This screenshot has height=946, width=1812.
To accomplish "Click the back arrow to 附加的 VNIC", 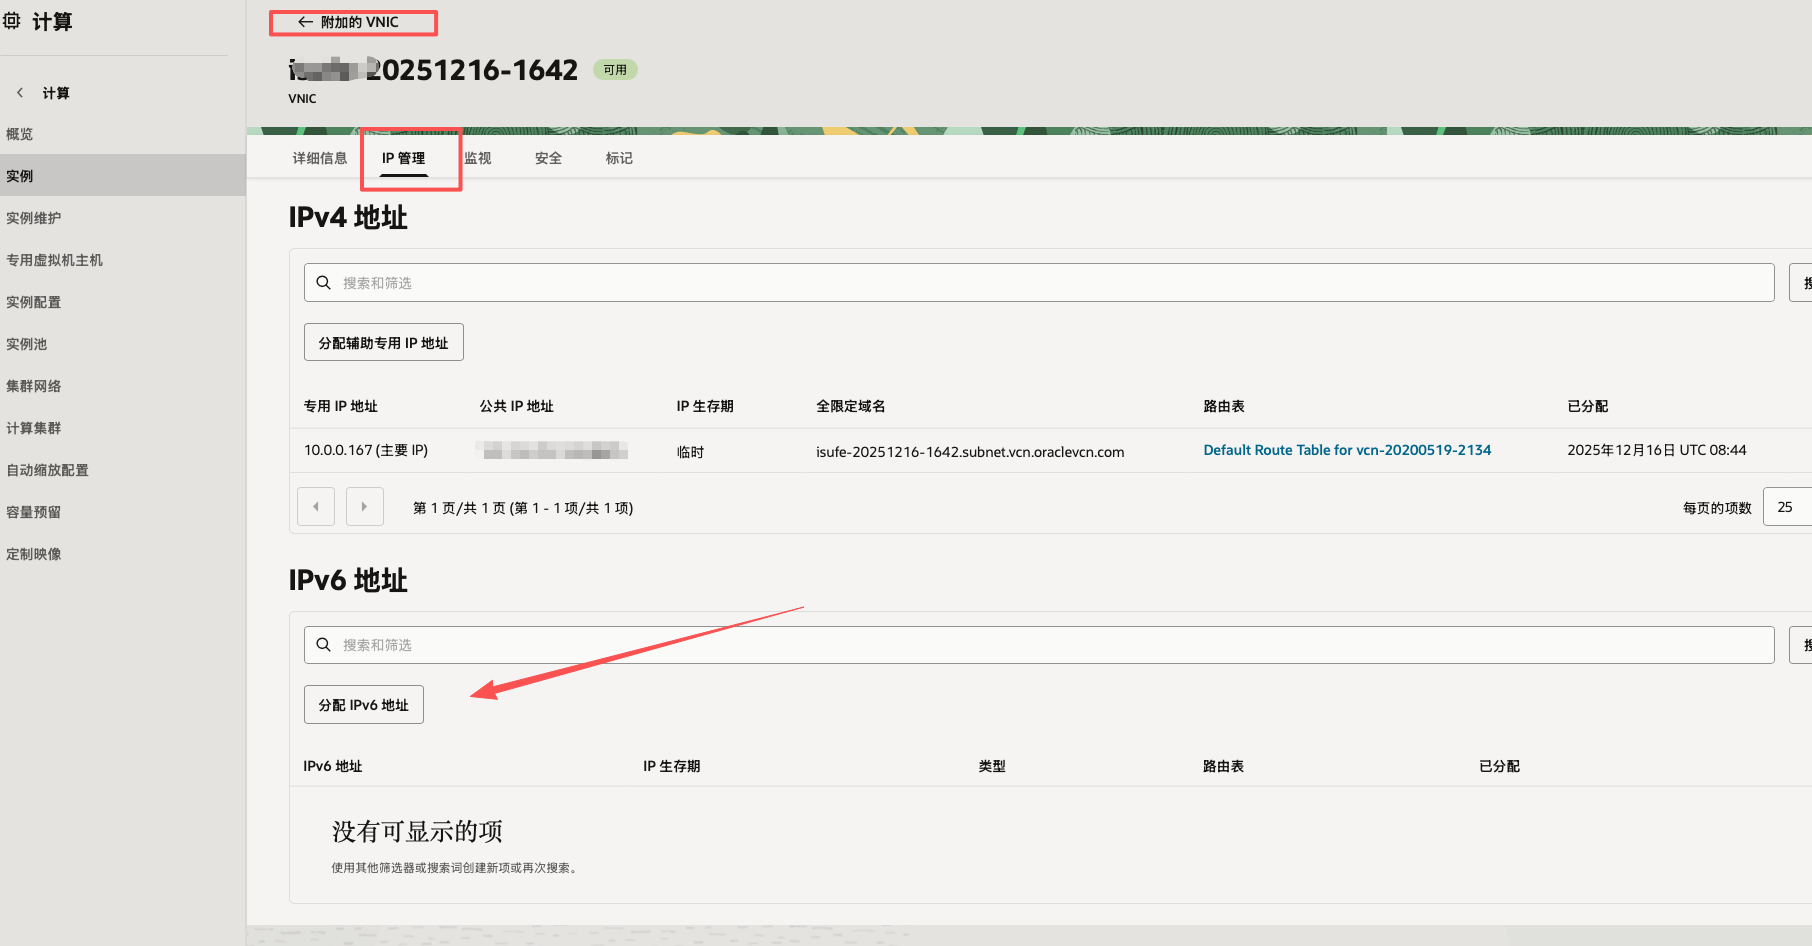I will point(306,22).
